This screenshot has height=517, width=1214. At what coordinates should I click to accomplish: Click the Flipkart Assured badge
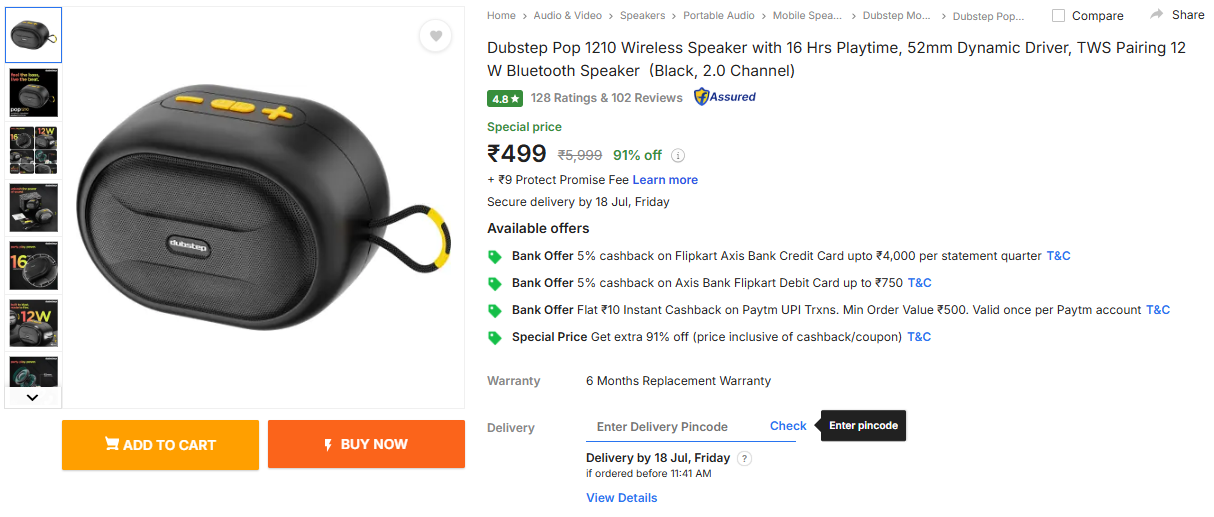(x=725, y=97)
